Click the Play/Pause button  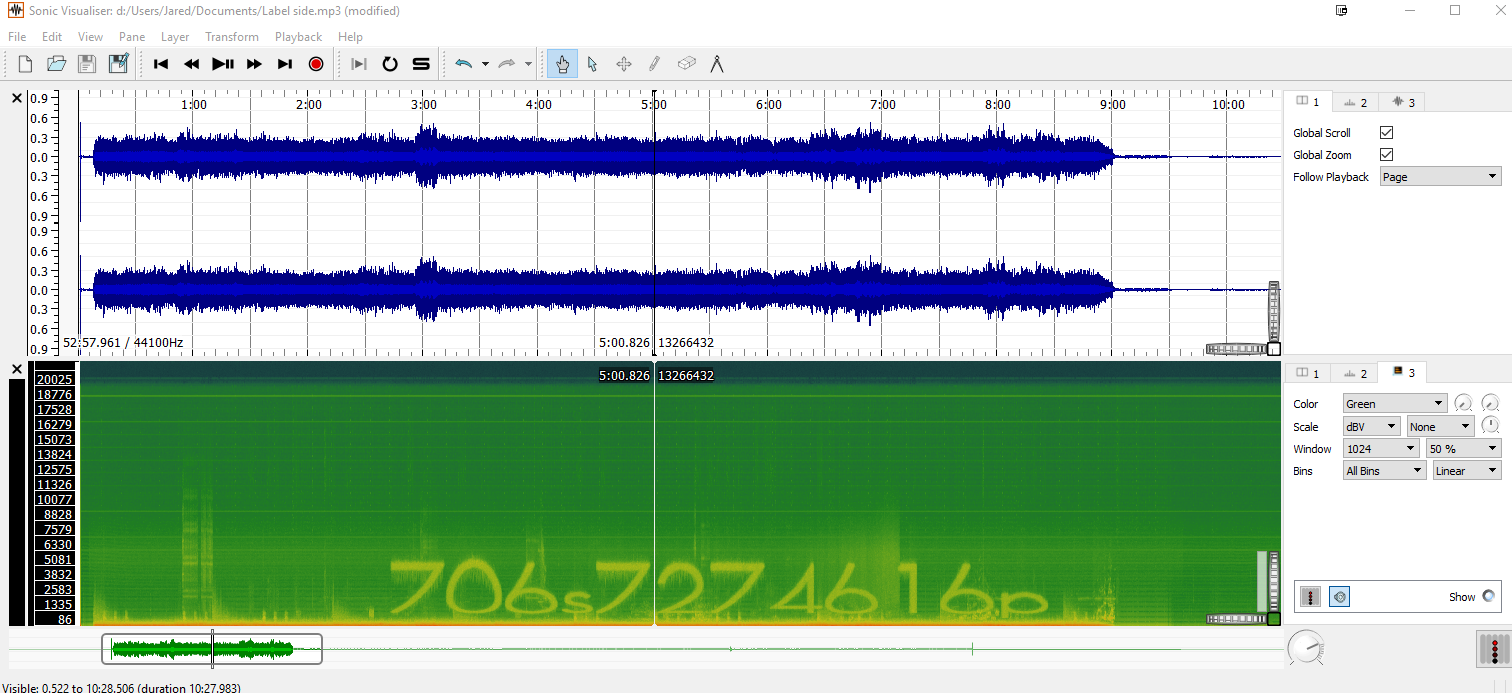(223, 64)
